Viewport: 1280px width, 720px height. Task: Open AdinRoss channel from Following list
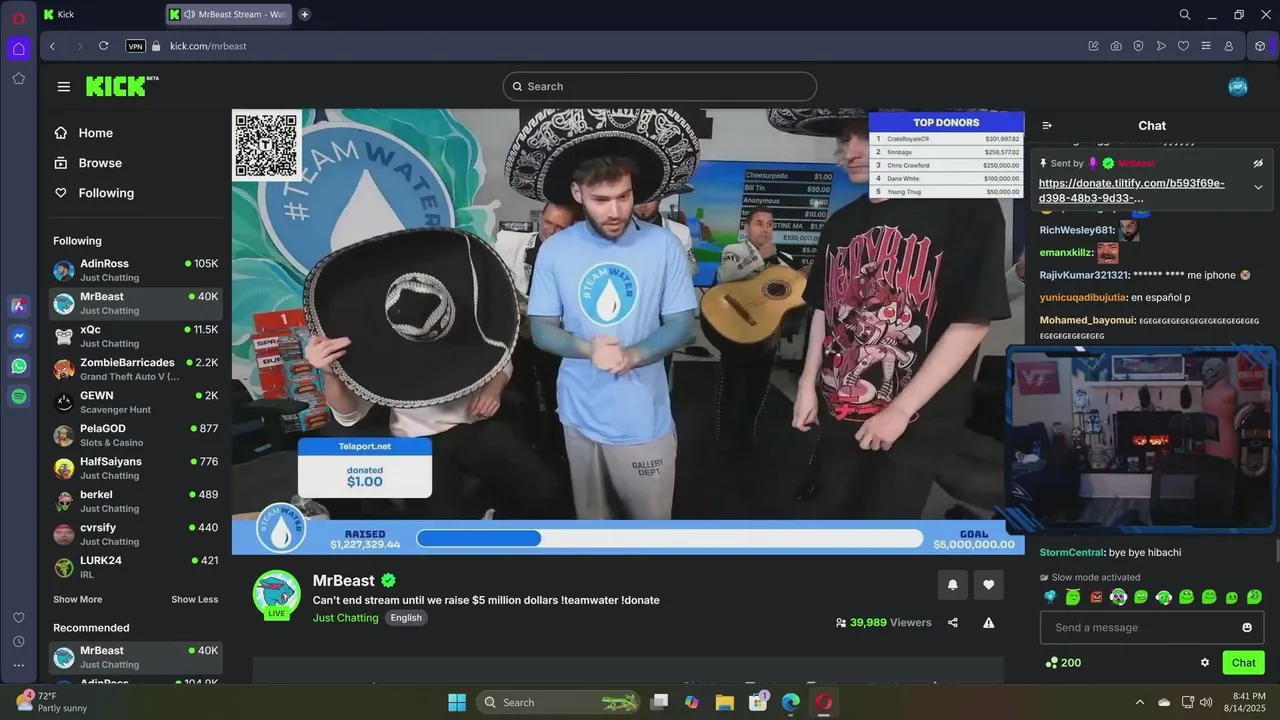coord(136,270)
